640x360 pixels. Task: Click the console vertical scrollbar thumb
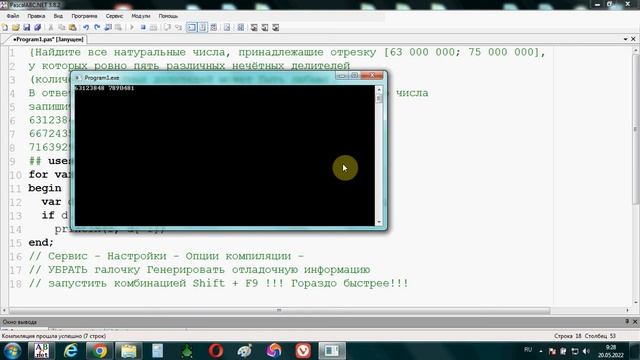[x=379, y=98]
